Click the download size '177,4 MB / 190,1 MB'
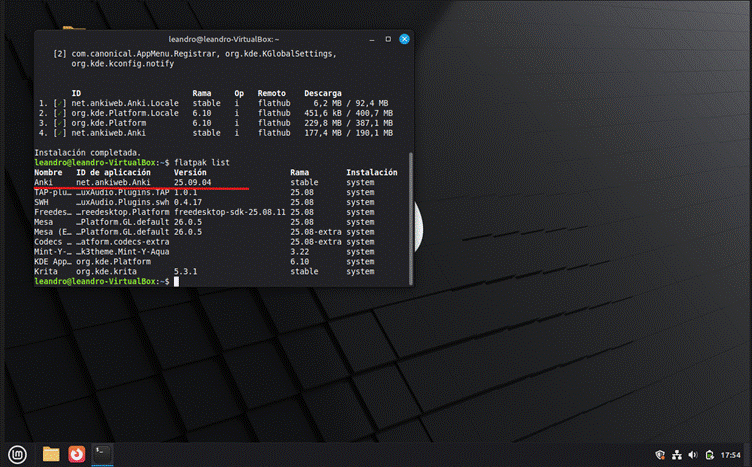Viewport: 752px width, 467px height. (x=349, y=133)
